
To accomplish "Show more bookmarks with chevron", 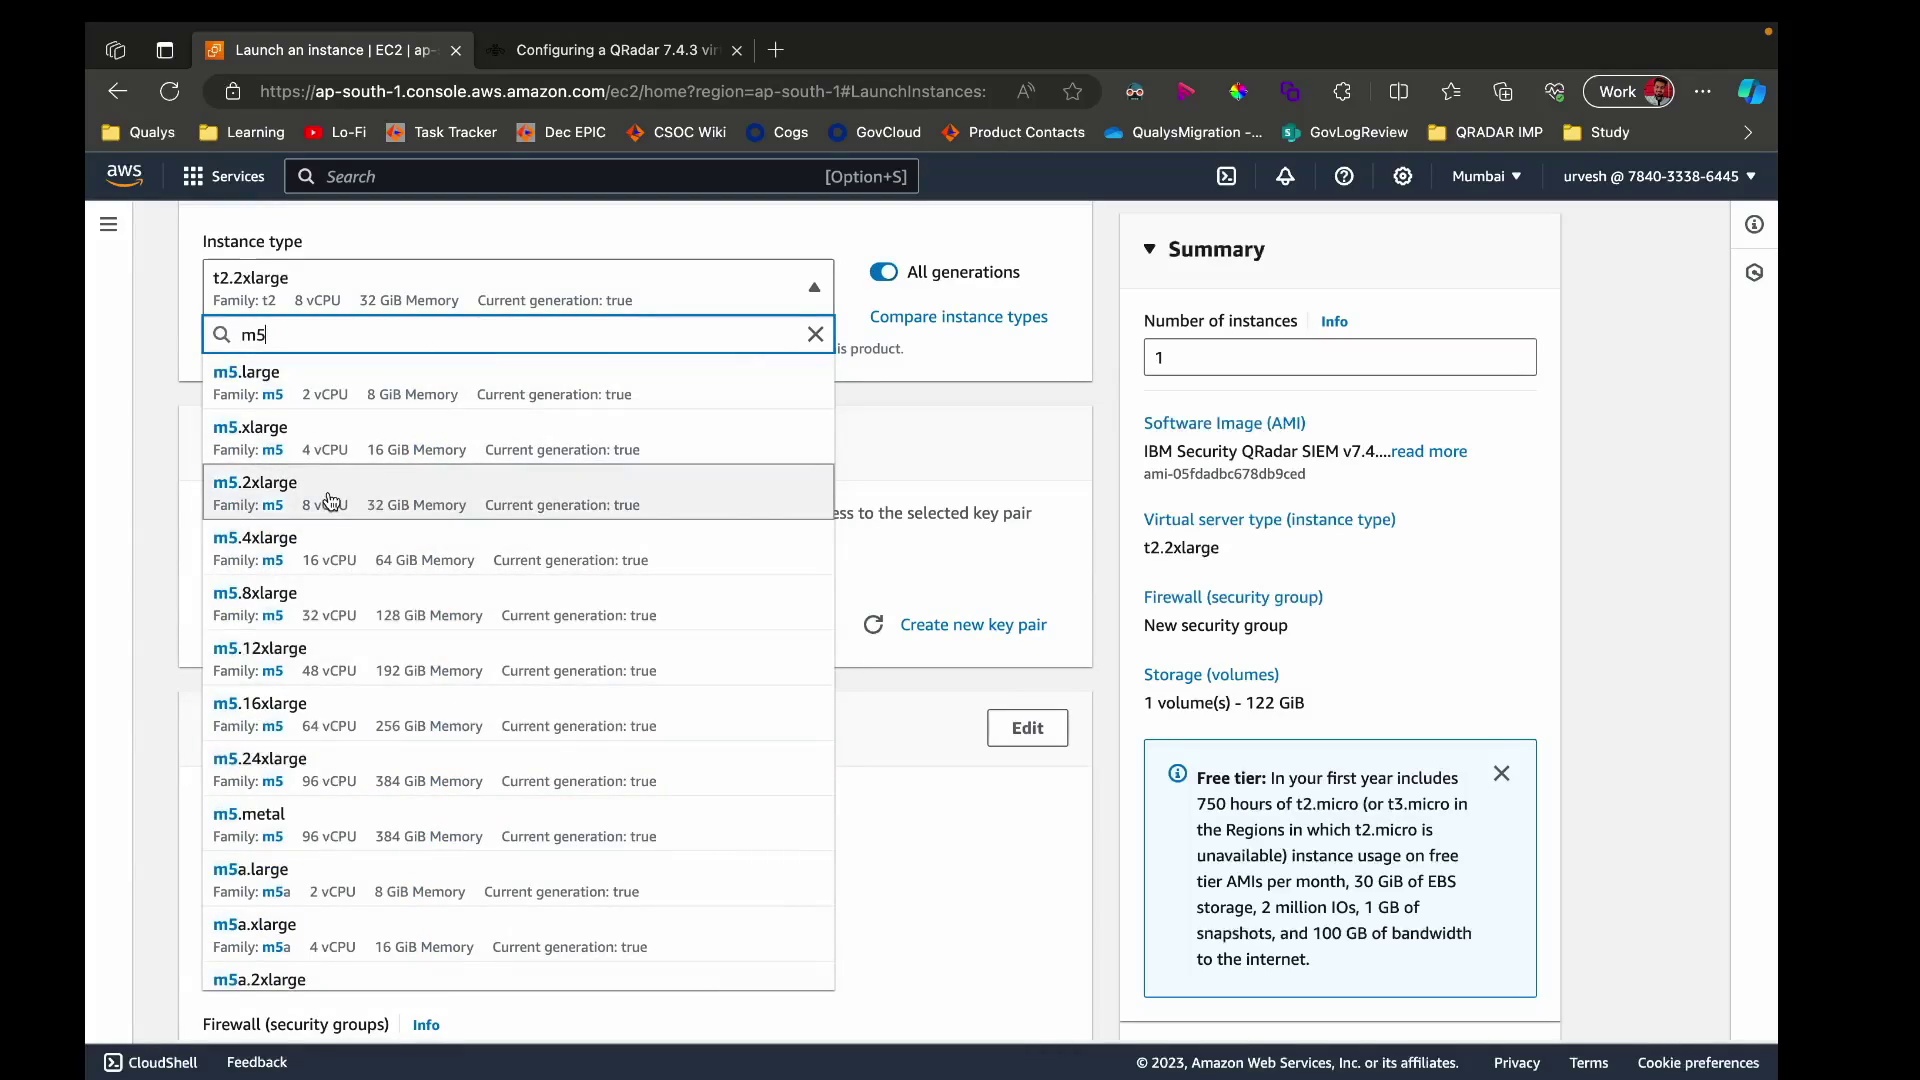I will pos(1748,132).
